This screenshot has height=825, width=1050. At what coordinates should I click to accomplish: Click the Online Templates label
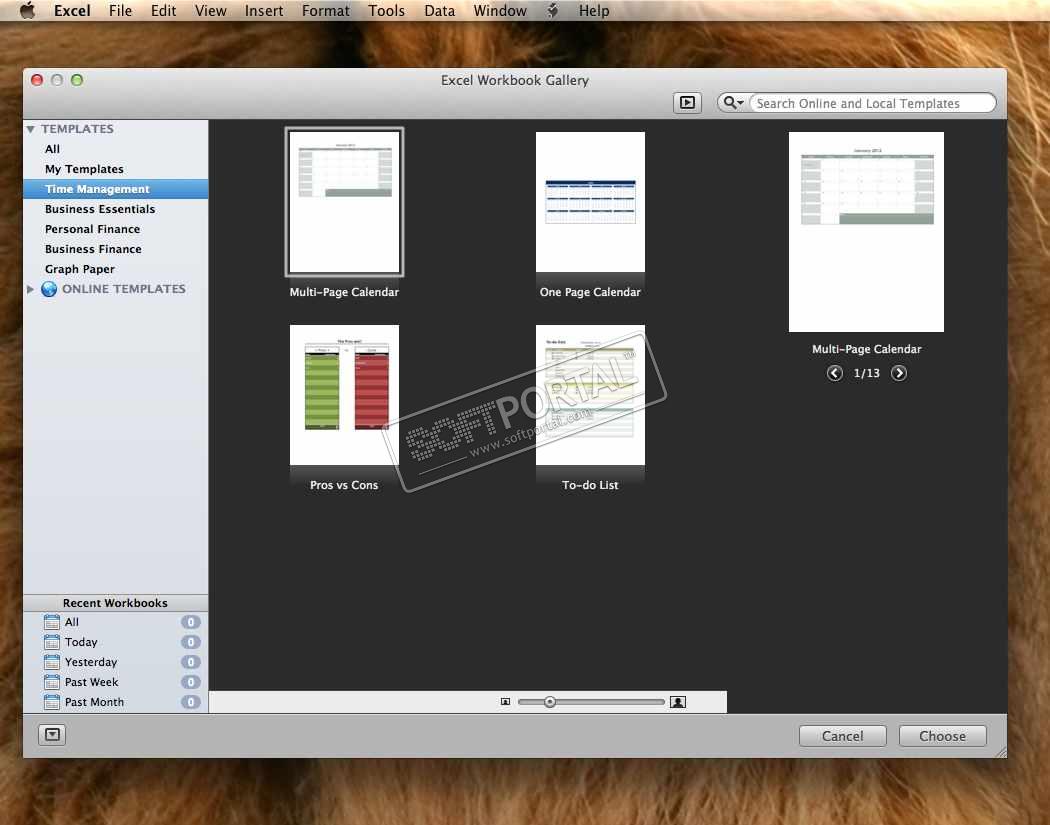[124, 289]
